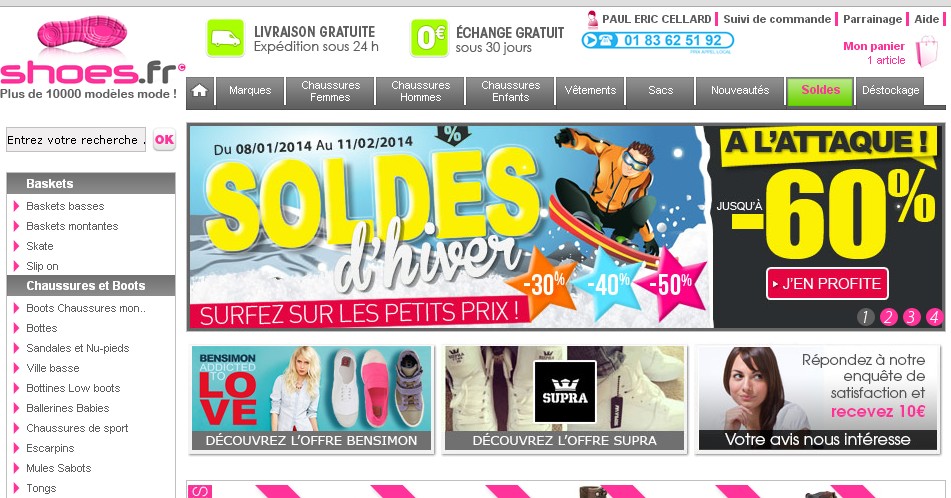Open Suivi de commande link
The image size is (951, 498).
pyautogui.click(x=777, y=19)
